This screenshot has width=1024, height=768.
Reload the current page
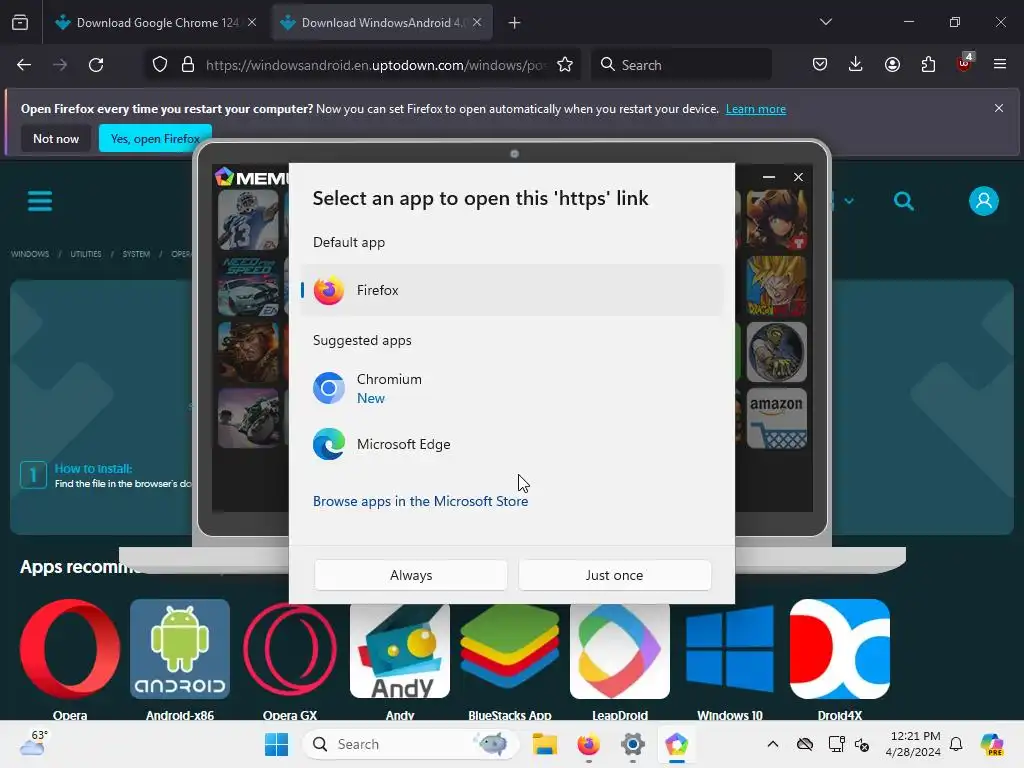coord(96,65)
